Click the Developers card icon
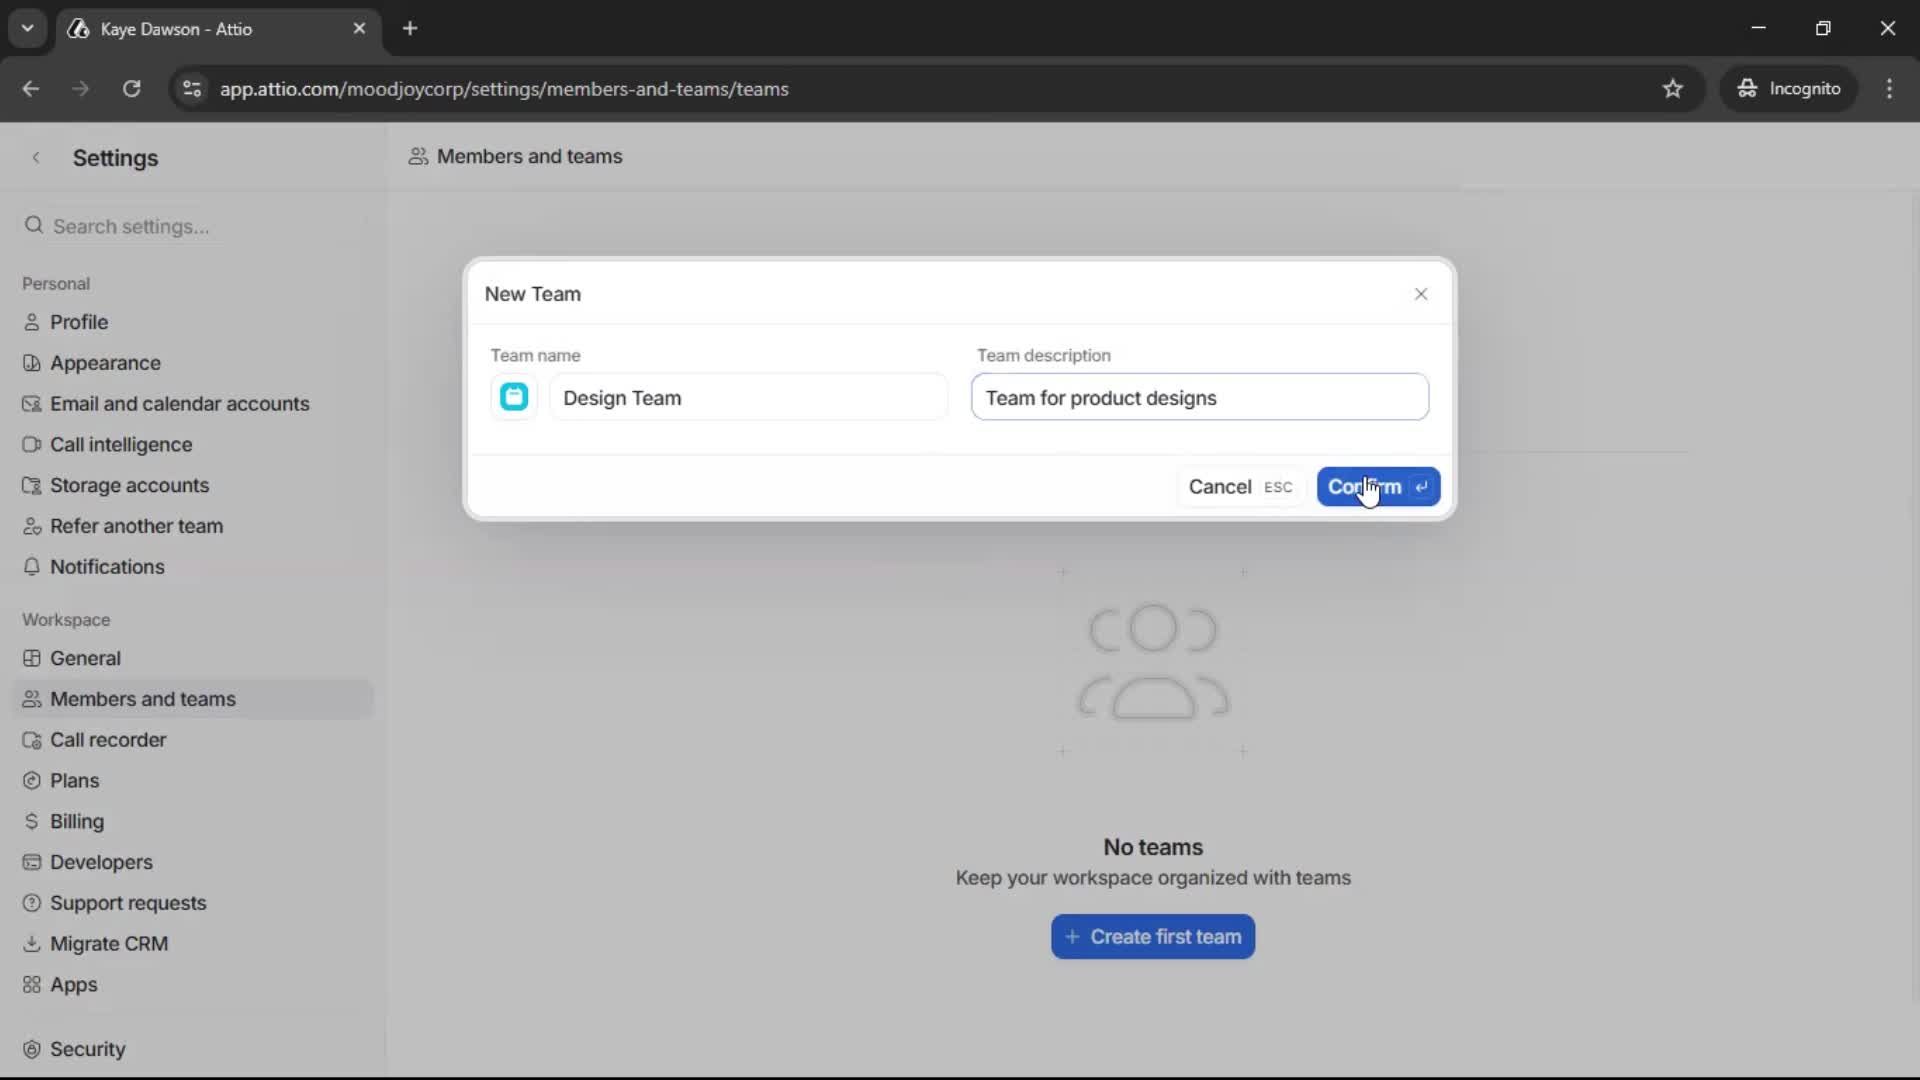1920x1080 pixels. tap(31, 862)
